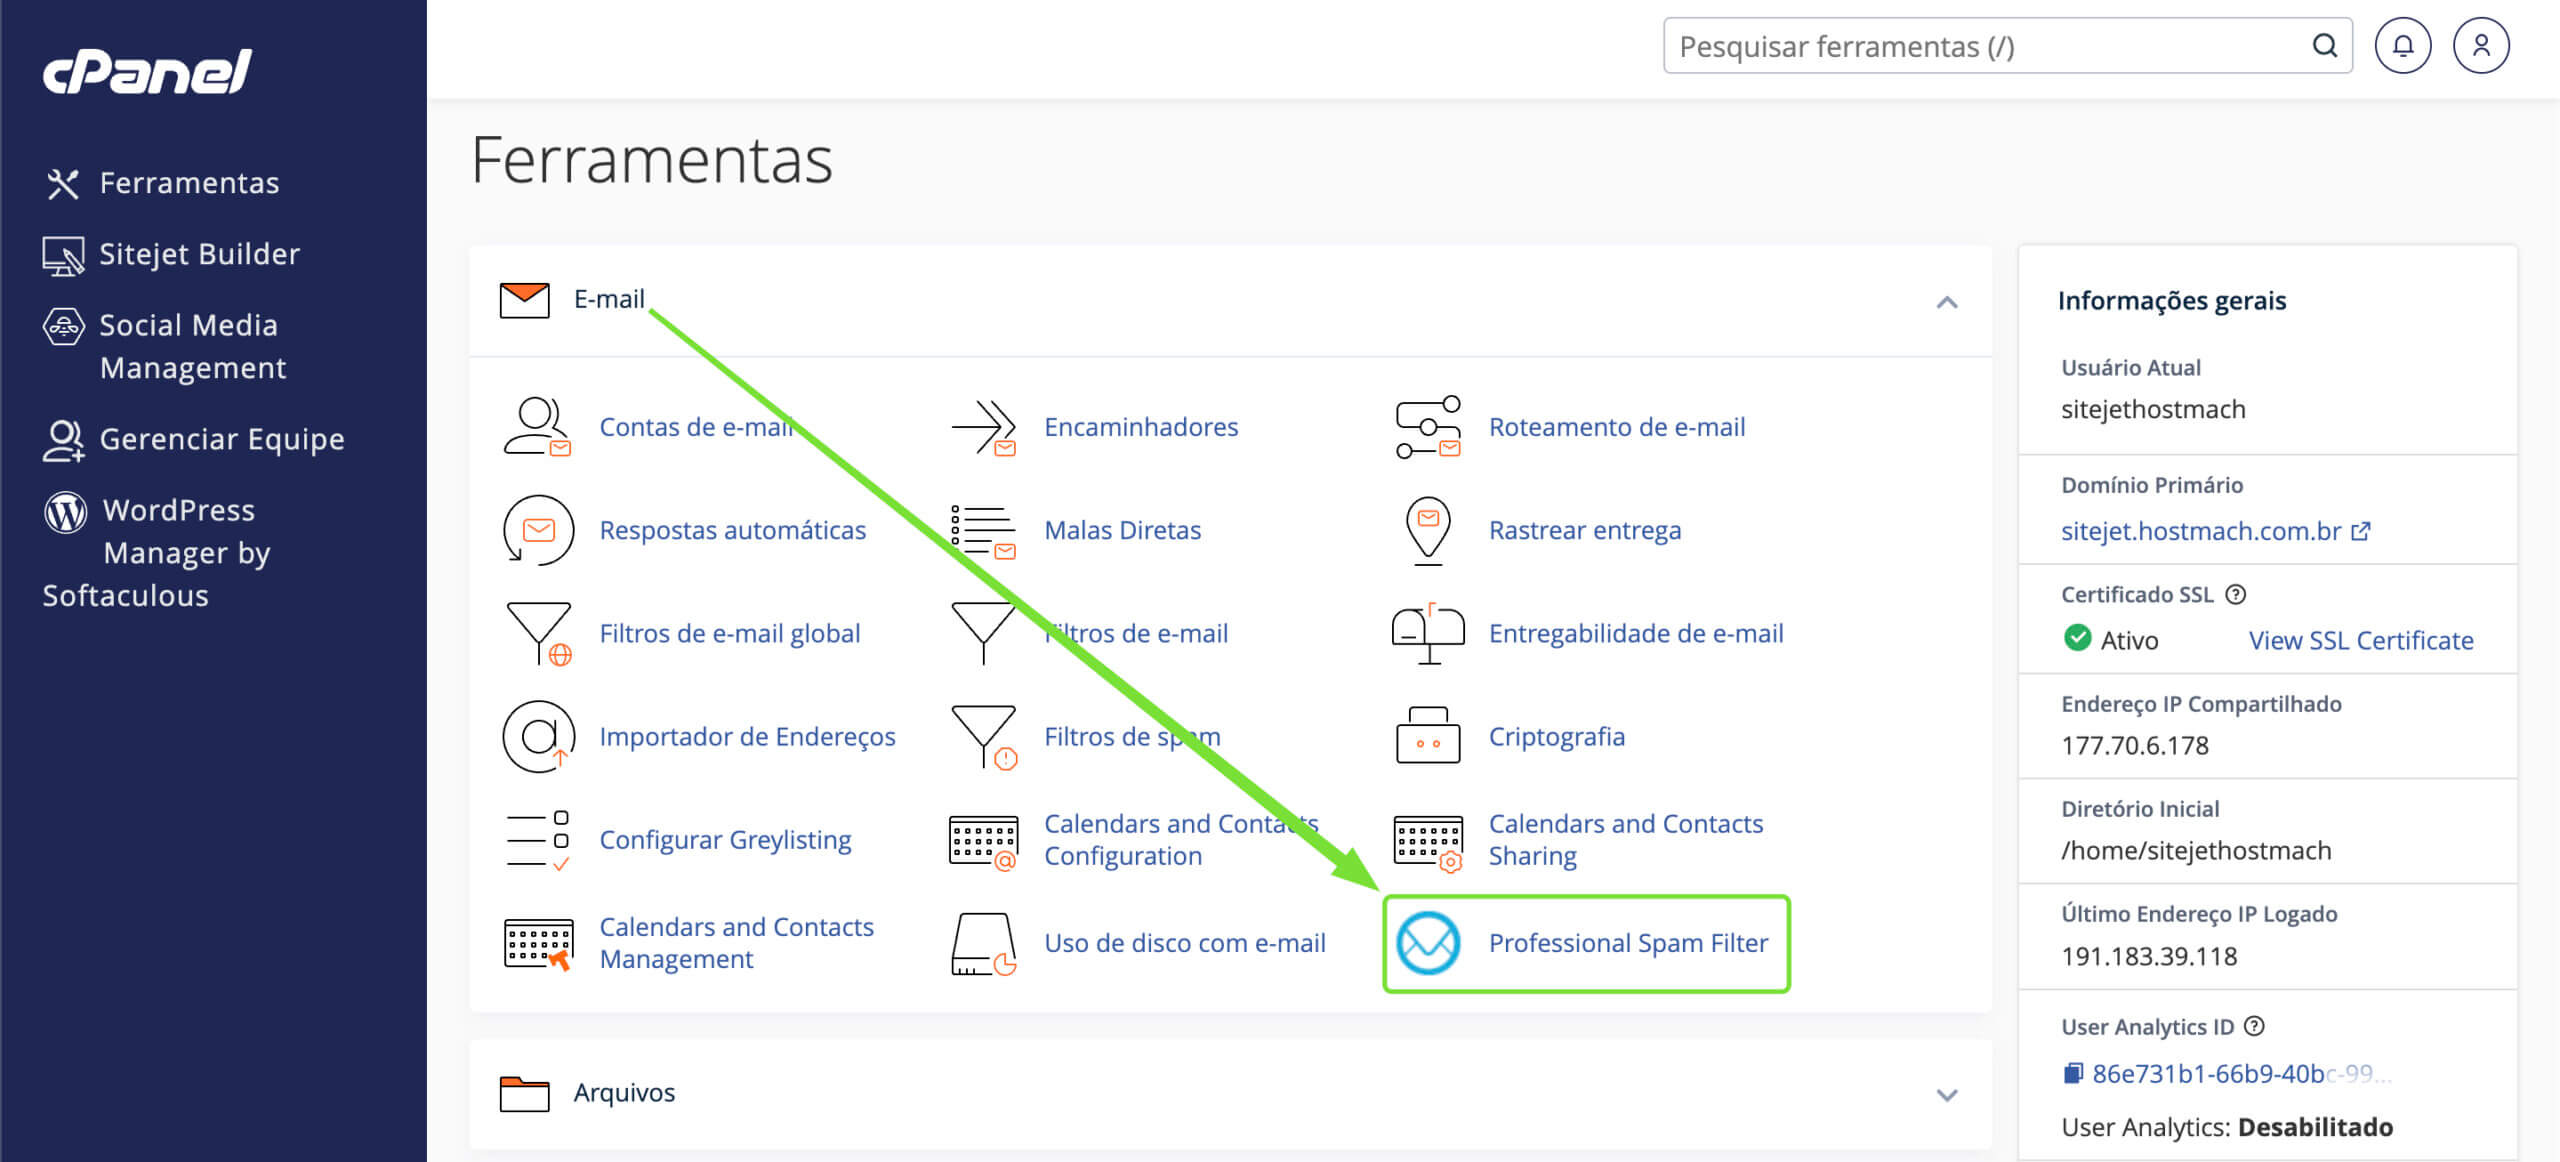Open Configurar Greylisting

(x=725, y=840)
